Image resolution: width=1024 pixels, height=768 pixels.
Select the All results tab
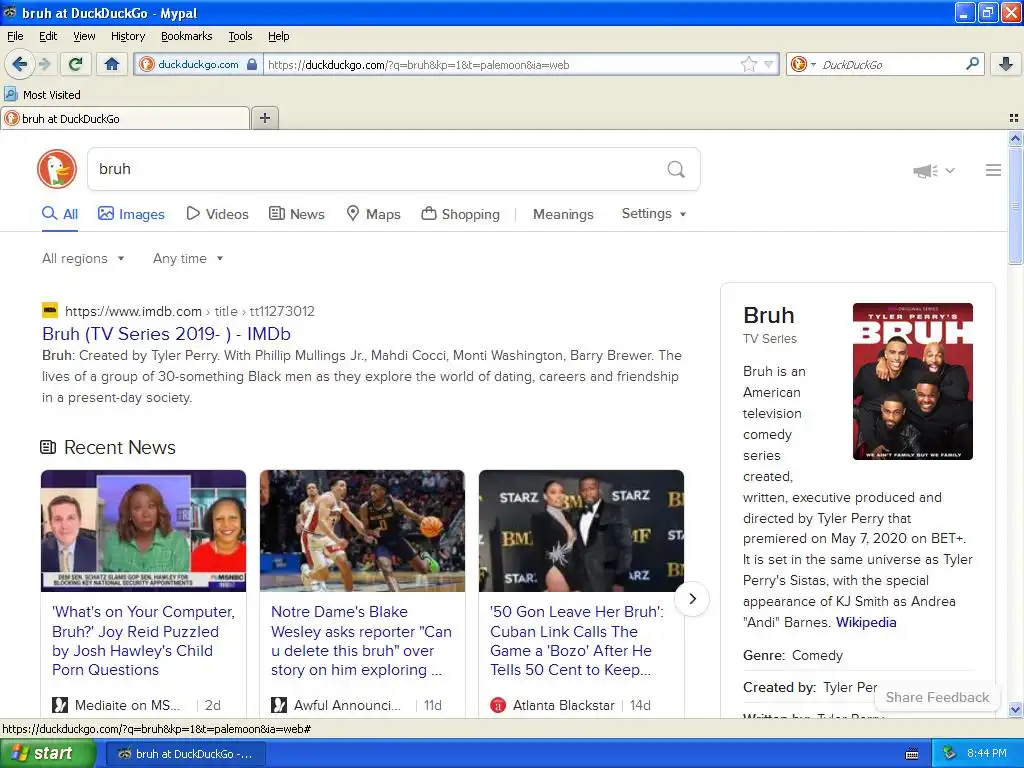pos(59,214)
